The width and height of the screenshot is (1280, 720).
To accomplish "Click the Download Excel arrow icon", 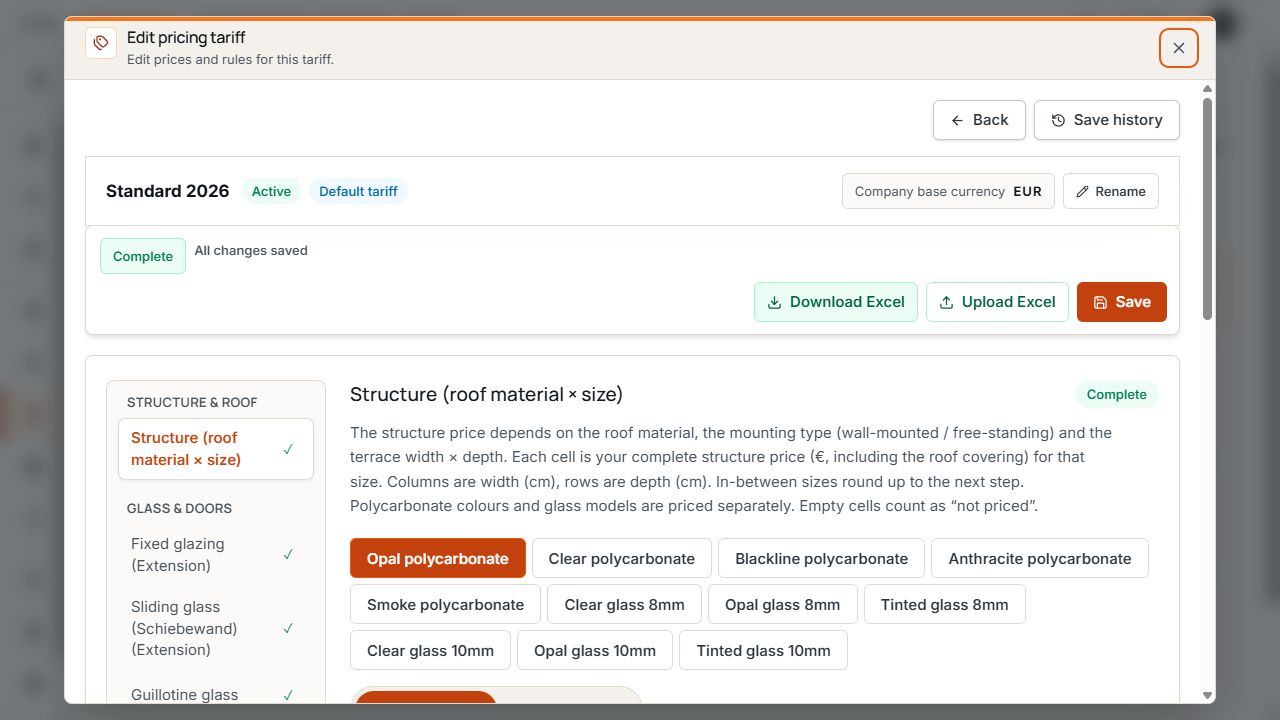I will 774,302.
